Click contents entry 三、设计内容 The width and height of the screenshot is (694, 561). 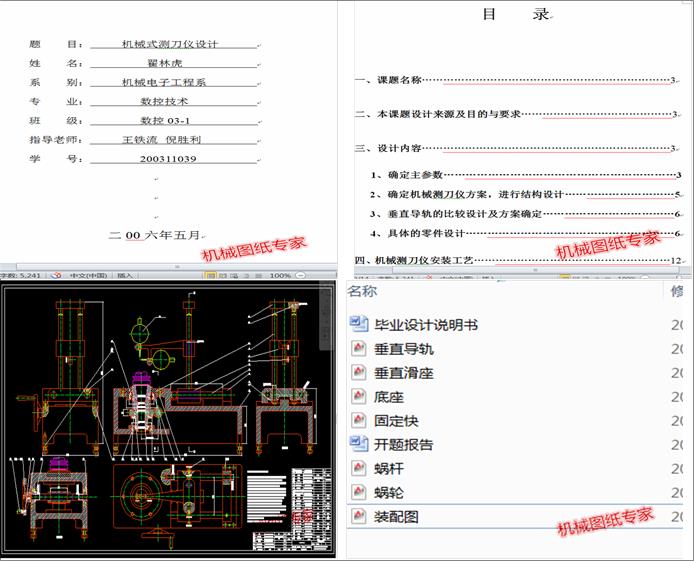tap(517, 148)
